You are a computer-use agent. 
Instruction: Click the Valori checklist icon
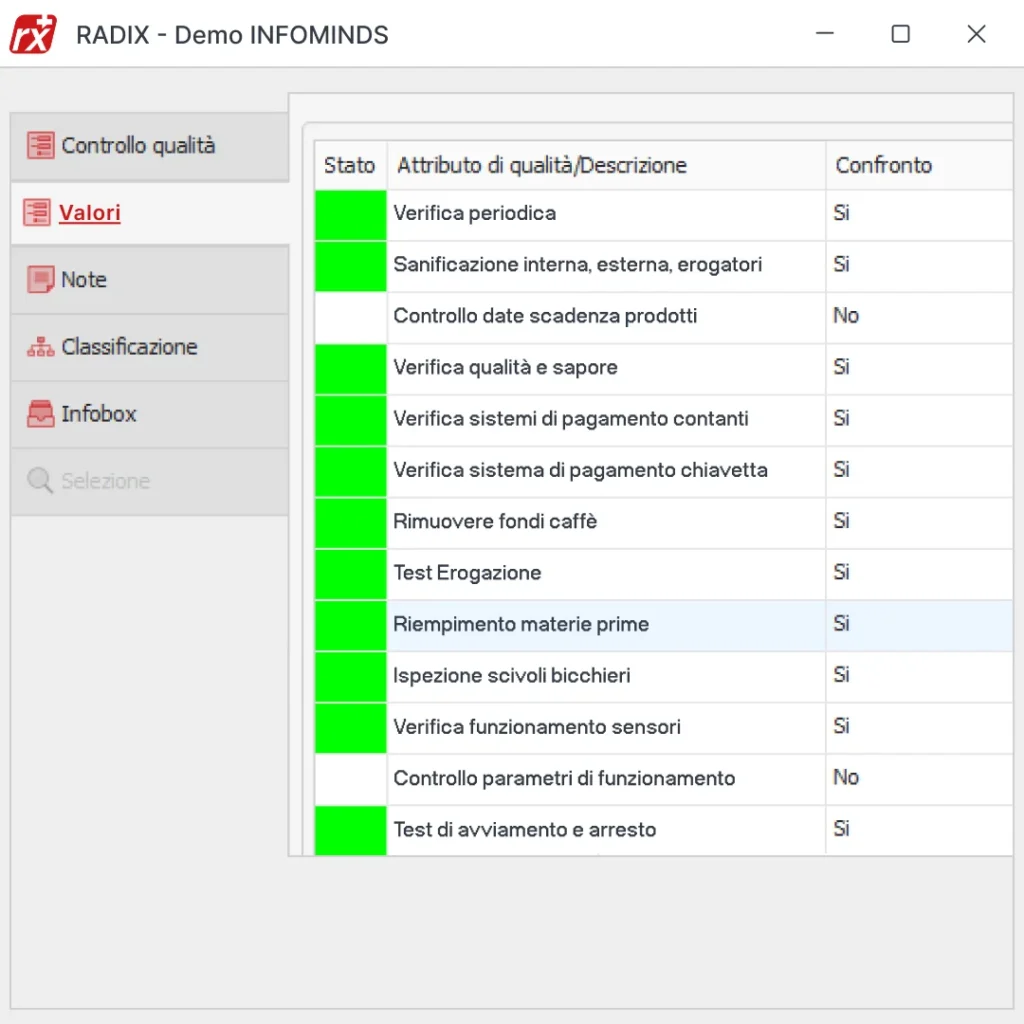point(40,212)
